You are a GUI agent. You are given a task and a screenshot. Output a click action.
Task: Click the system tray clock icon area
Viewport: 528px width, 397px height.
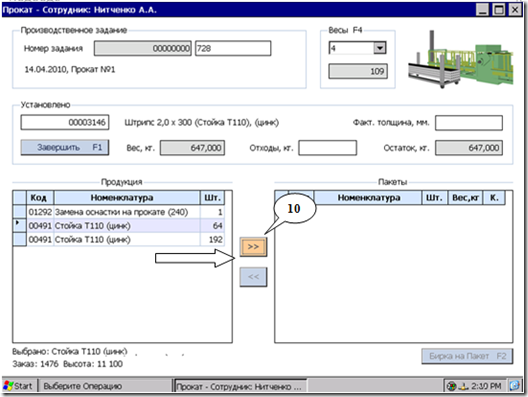coord(486,386)
